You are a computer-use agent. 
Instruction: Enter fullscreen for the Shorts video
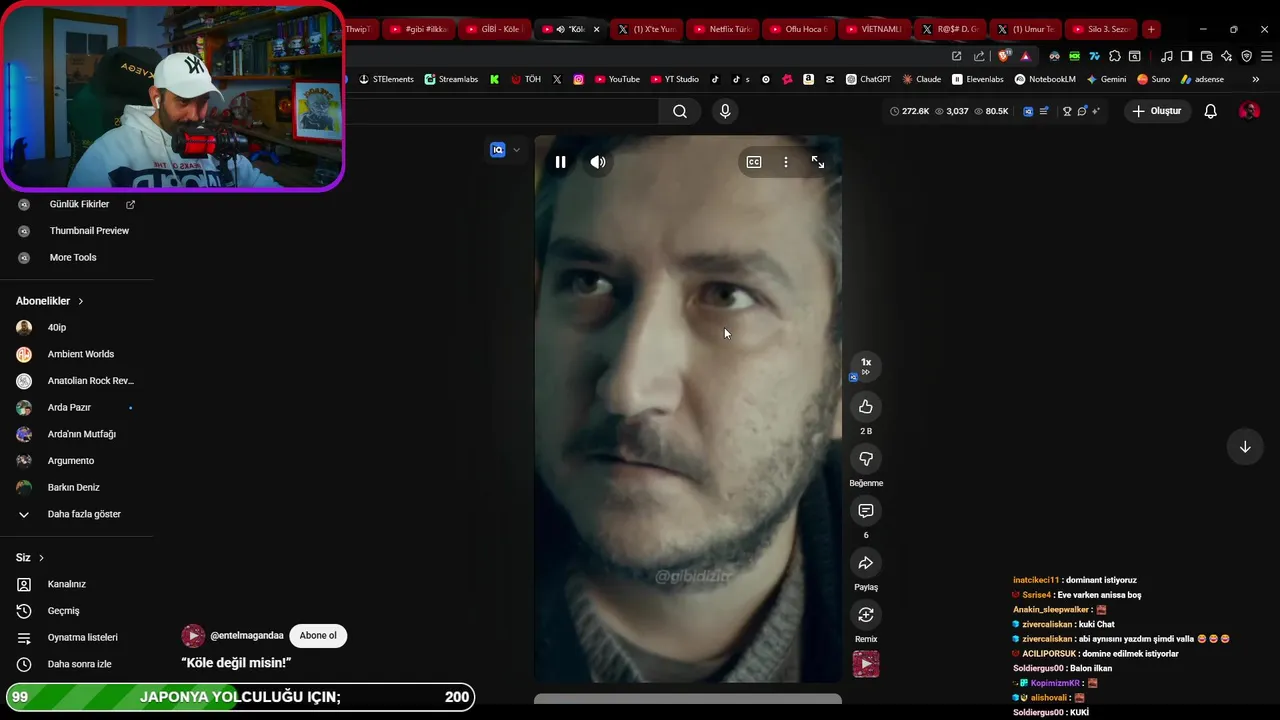[818, 162]
